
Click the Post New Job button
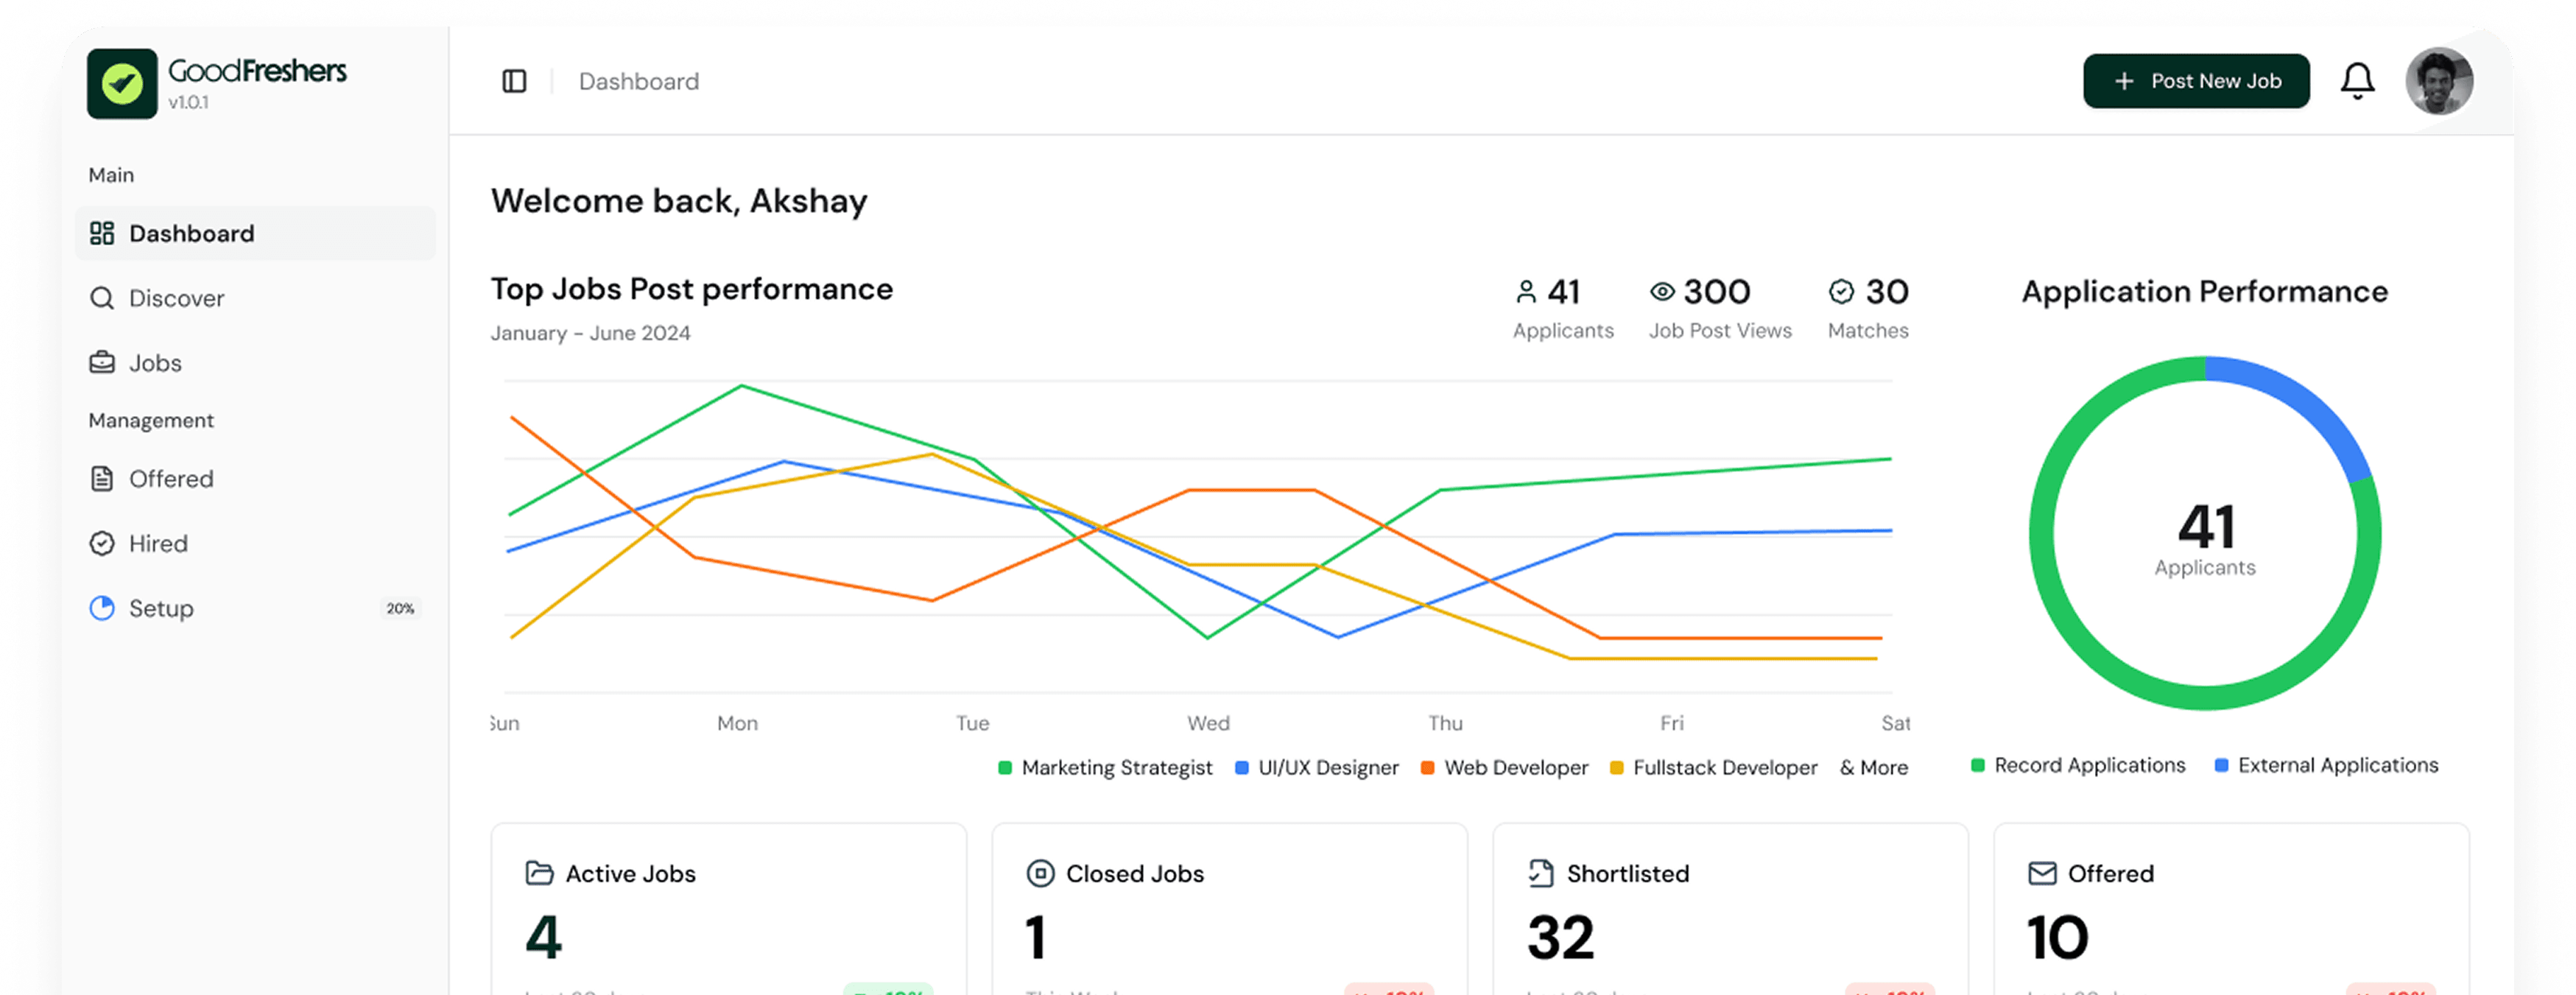pyautogui.click(x=2196, y=81)
